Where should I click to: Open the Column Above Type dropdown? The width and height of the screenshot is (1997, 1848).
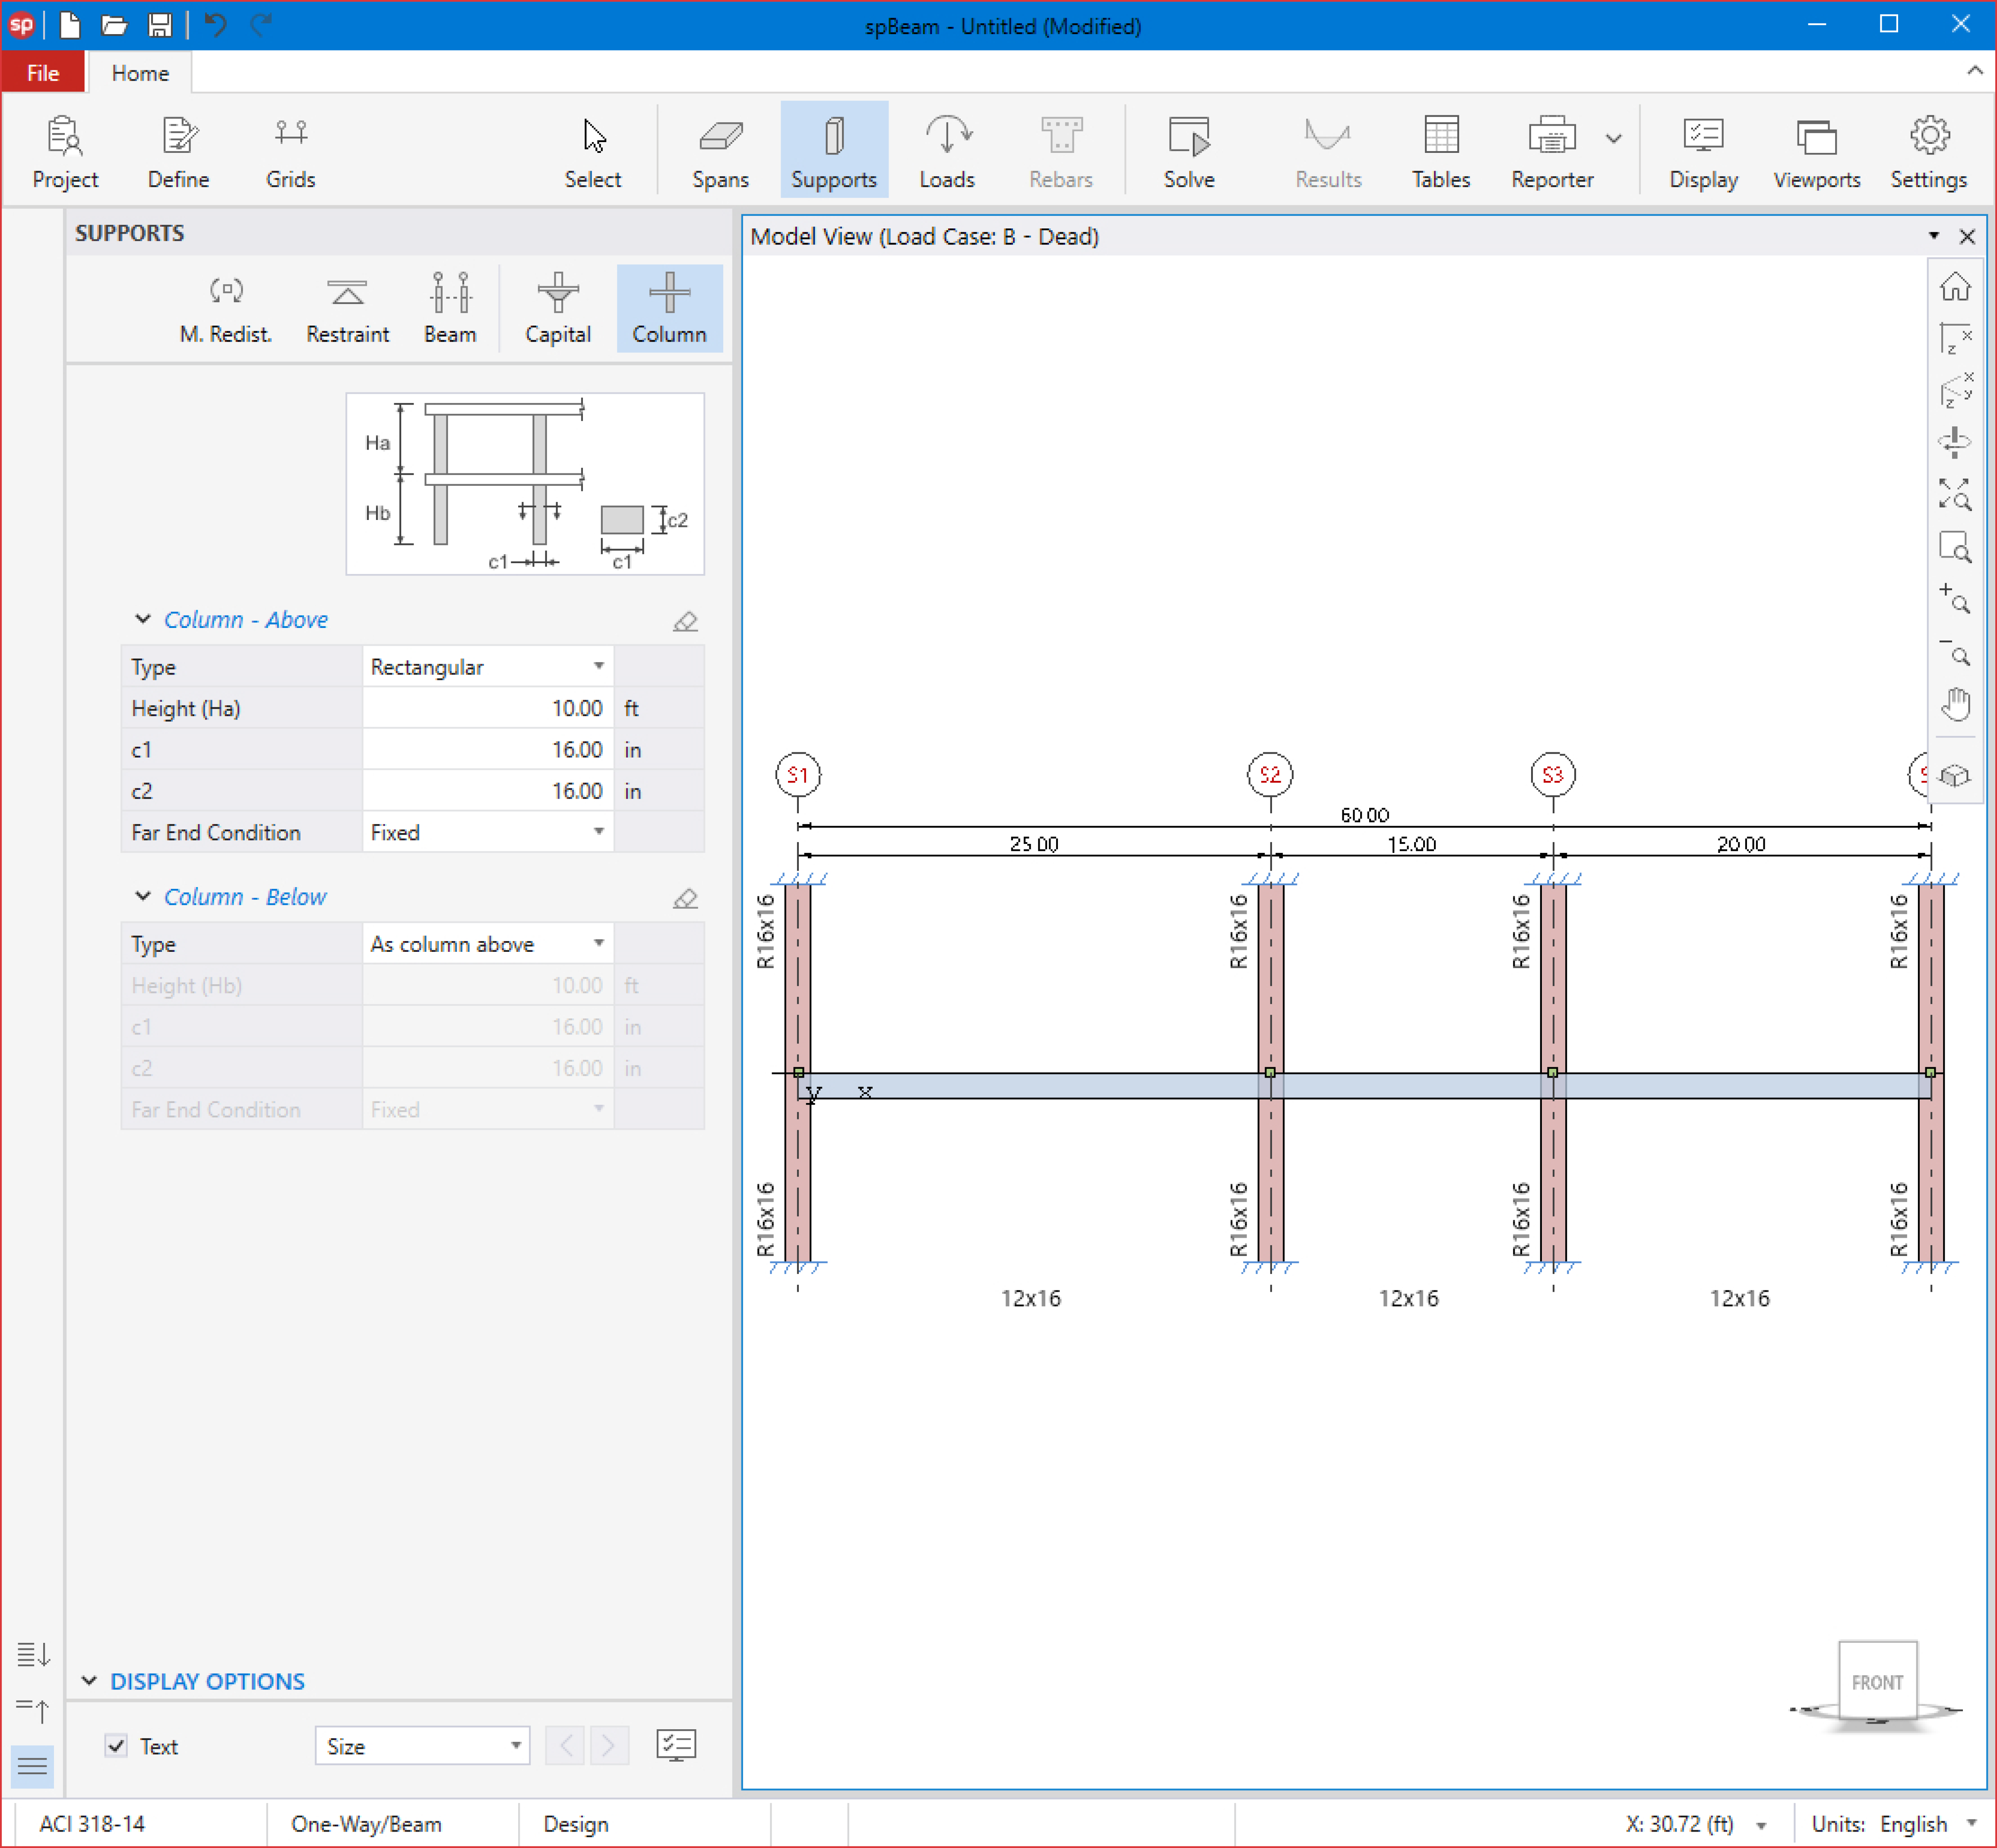(487, 666)
